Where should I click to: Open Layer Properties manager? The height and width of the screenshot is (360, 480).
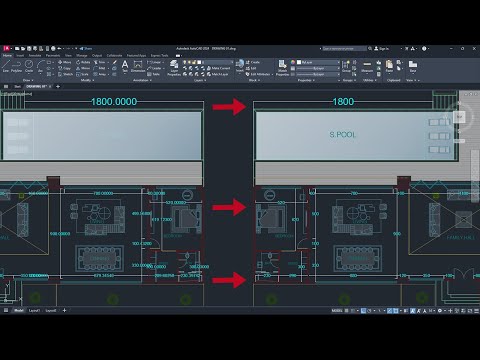tap(174, 68)
